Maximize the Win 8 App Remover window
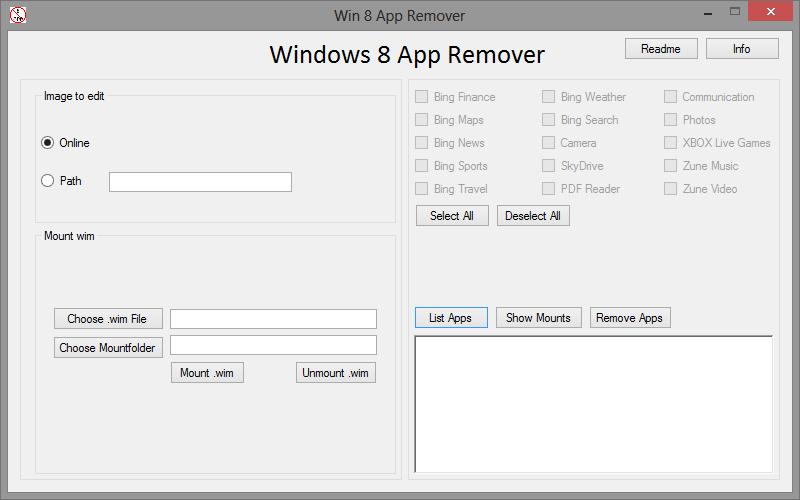 pos(735,12)
